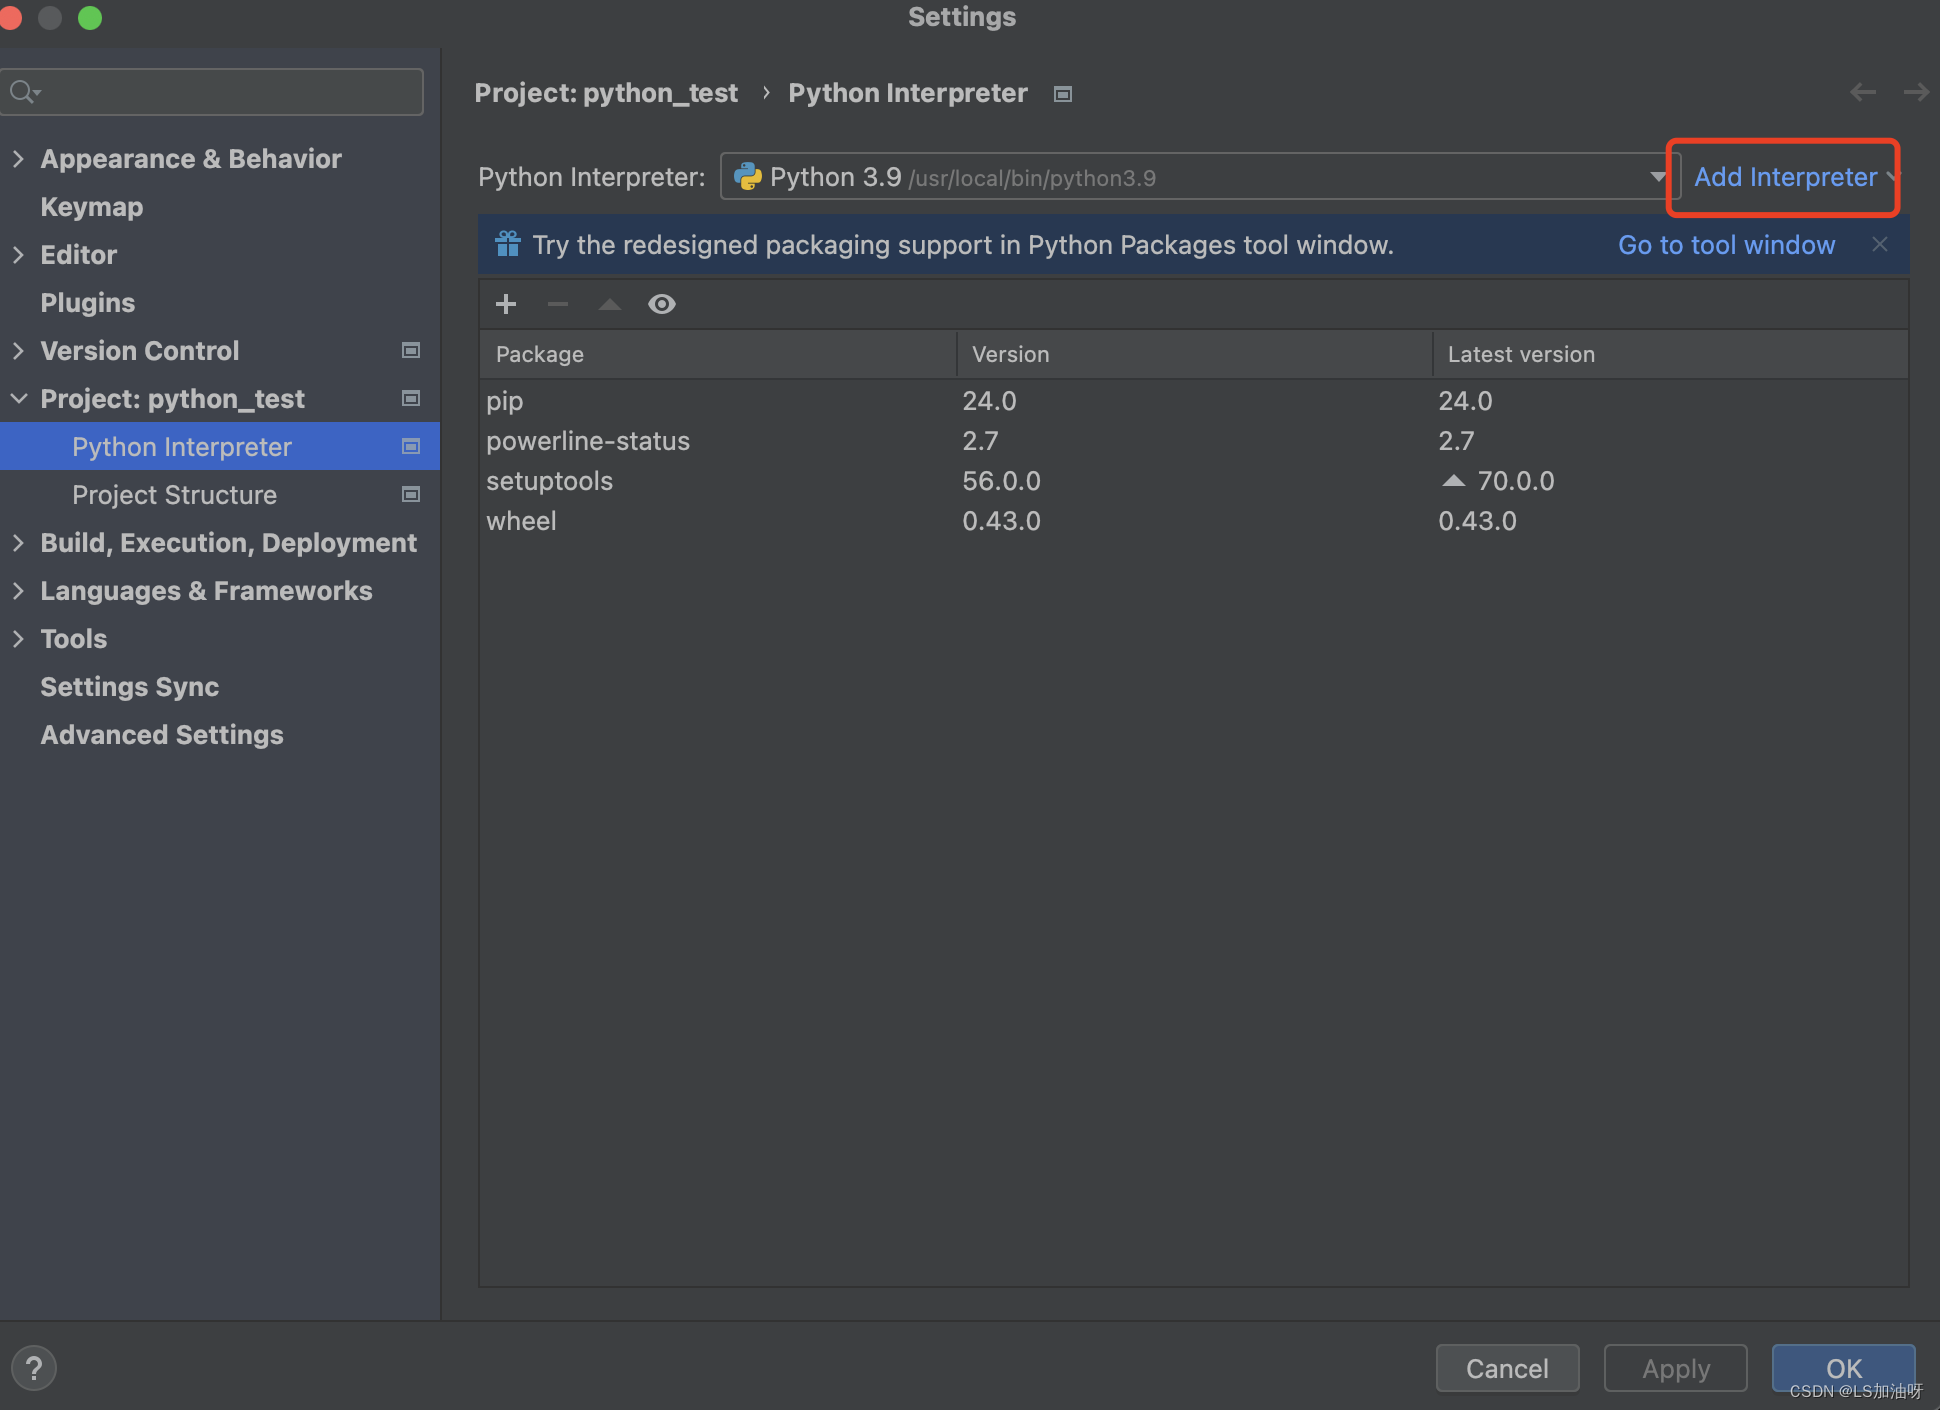Select the Plugins settings section
Screen dimensions: 1940x1410
pos(87,301)
